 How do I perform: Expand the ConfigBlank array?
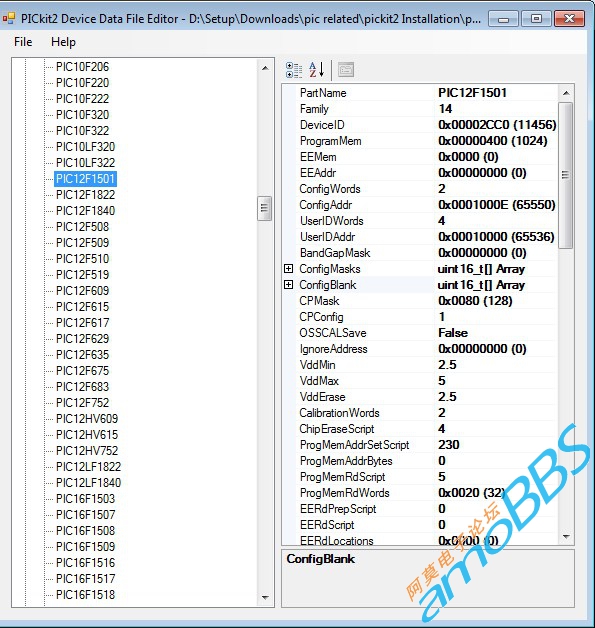pyautogui.click(x=288, y=285)
